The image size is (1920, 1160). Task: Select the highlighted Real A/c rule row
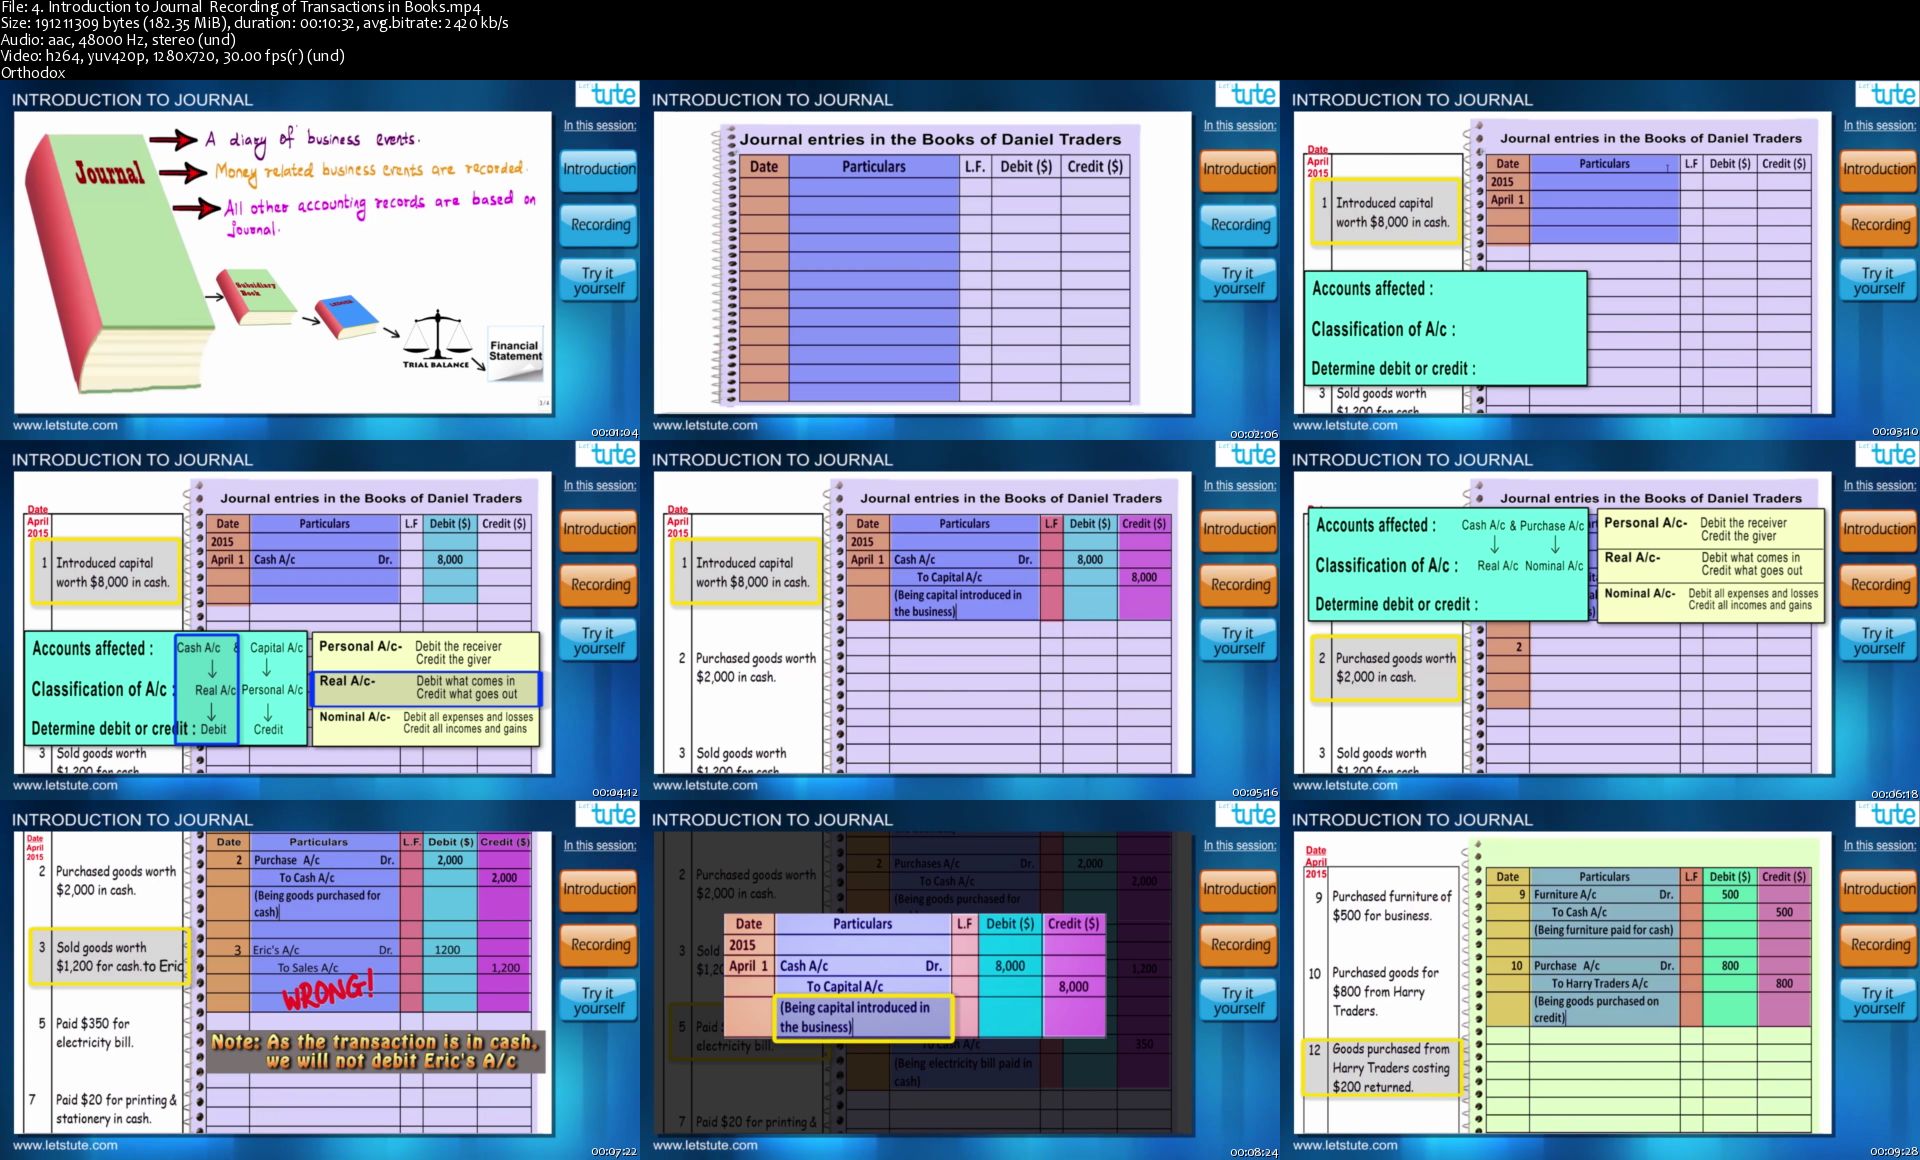[x=427, y=687]
